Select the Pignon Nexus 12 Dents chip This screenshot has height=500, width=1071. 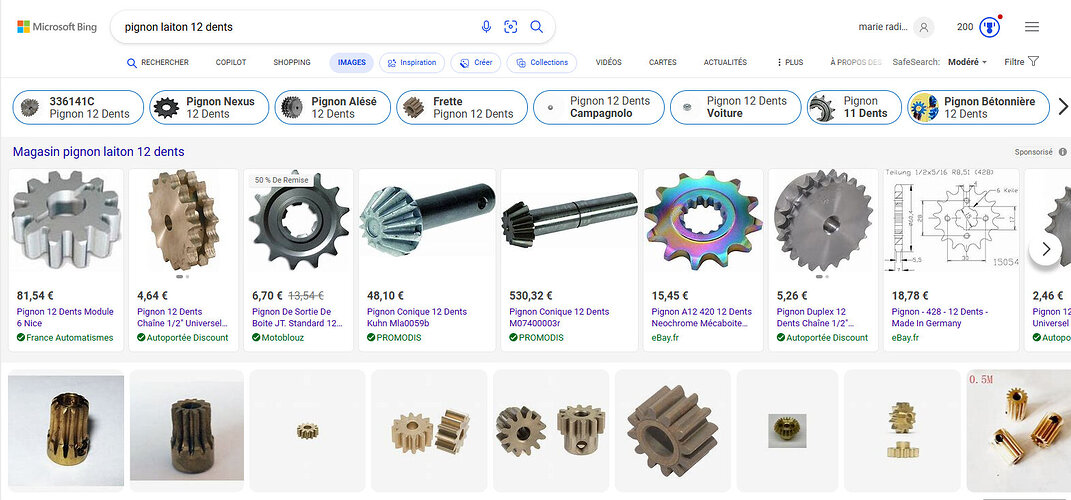coord(209,107)
